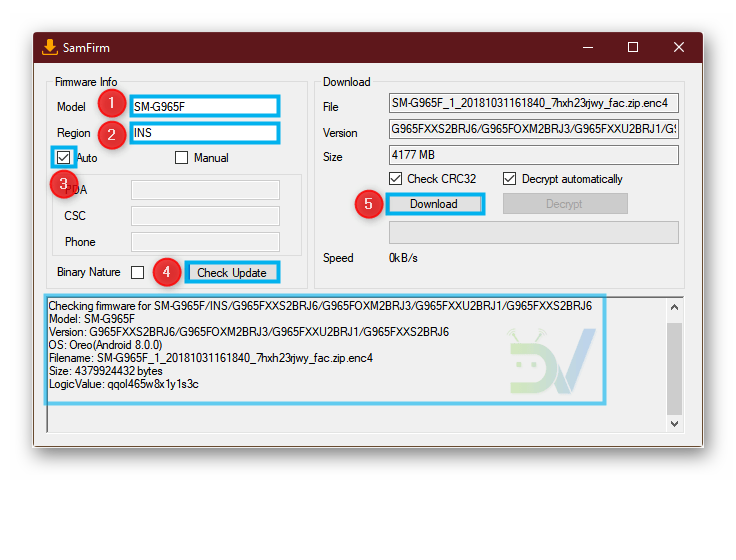
Task: Click the log scrollbar thumb
Action: point(675,368)
